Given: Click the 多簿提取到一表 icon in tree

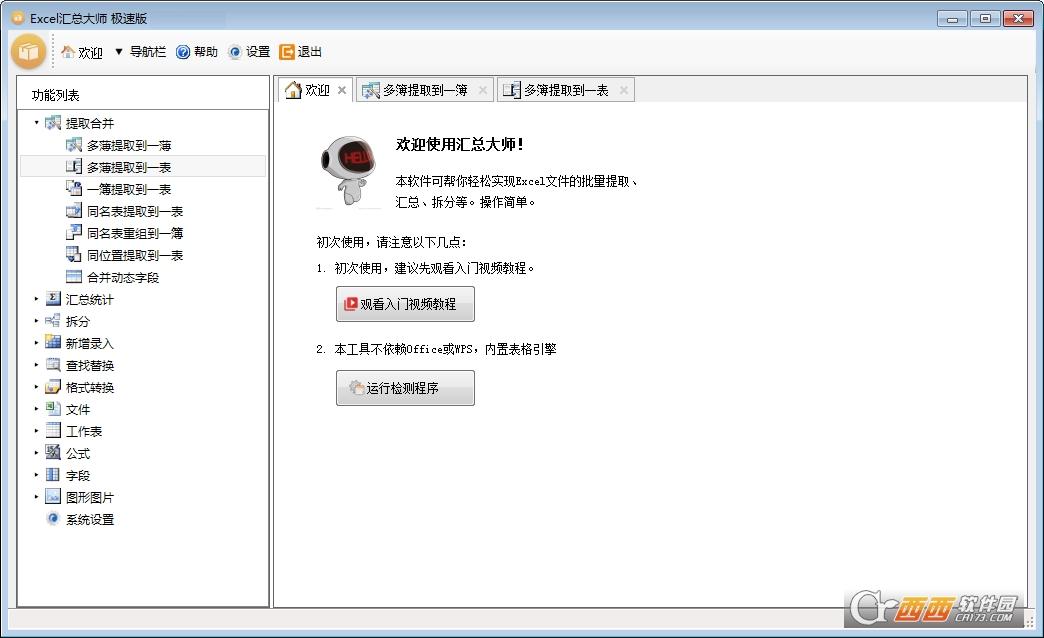Looking at the screenshot, I should pyautogui.click(x=74, y=166).
